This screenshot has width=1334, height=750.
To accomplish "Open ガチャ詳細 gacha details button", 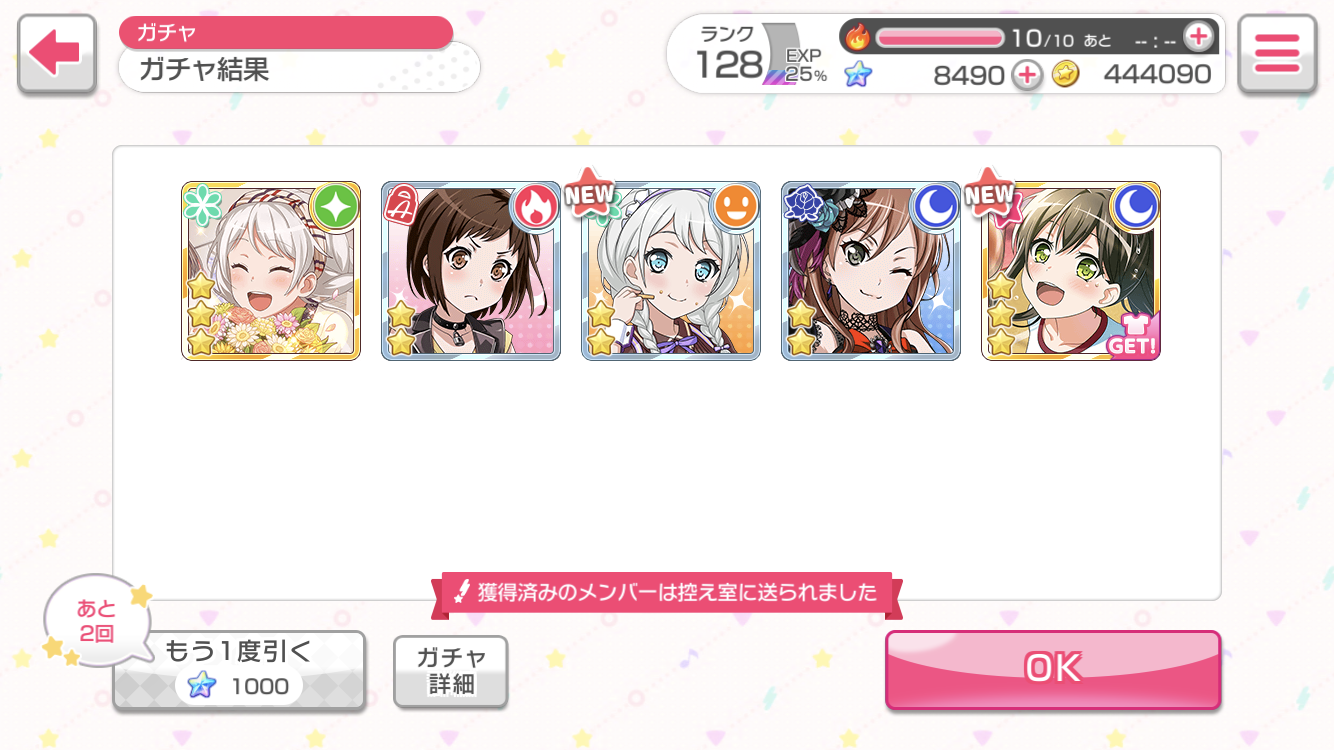I will (451, 671).
